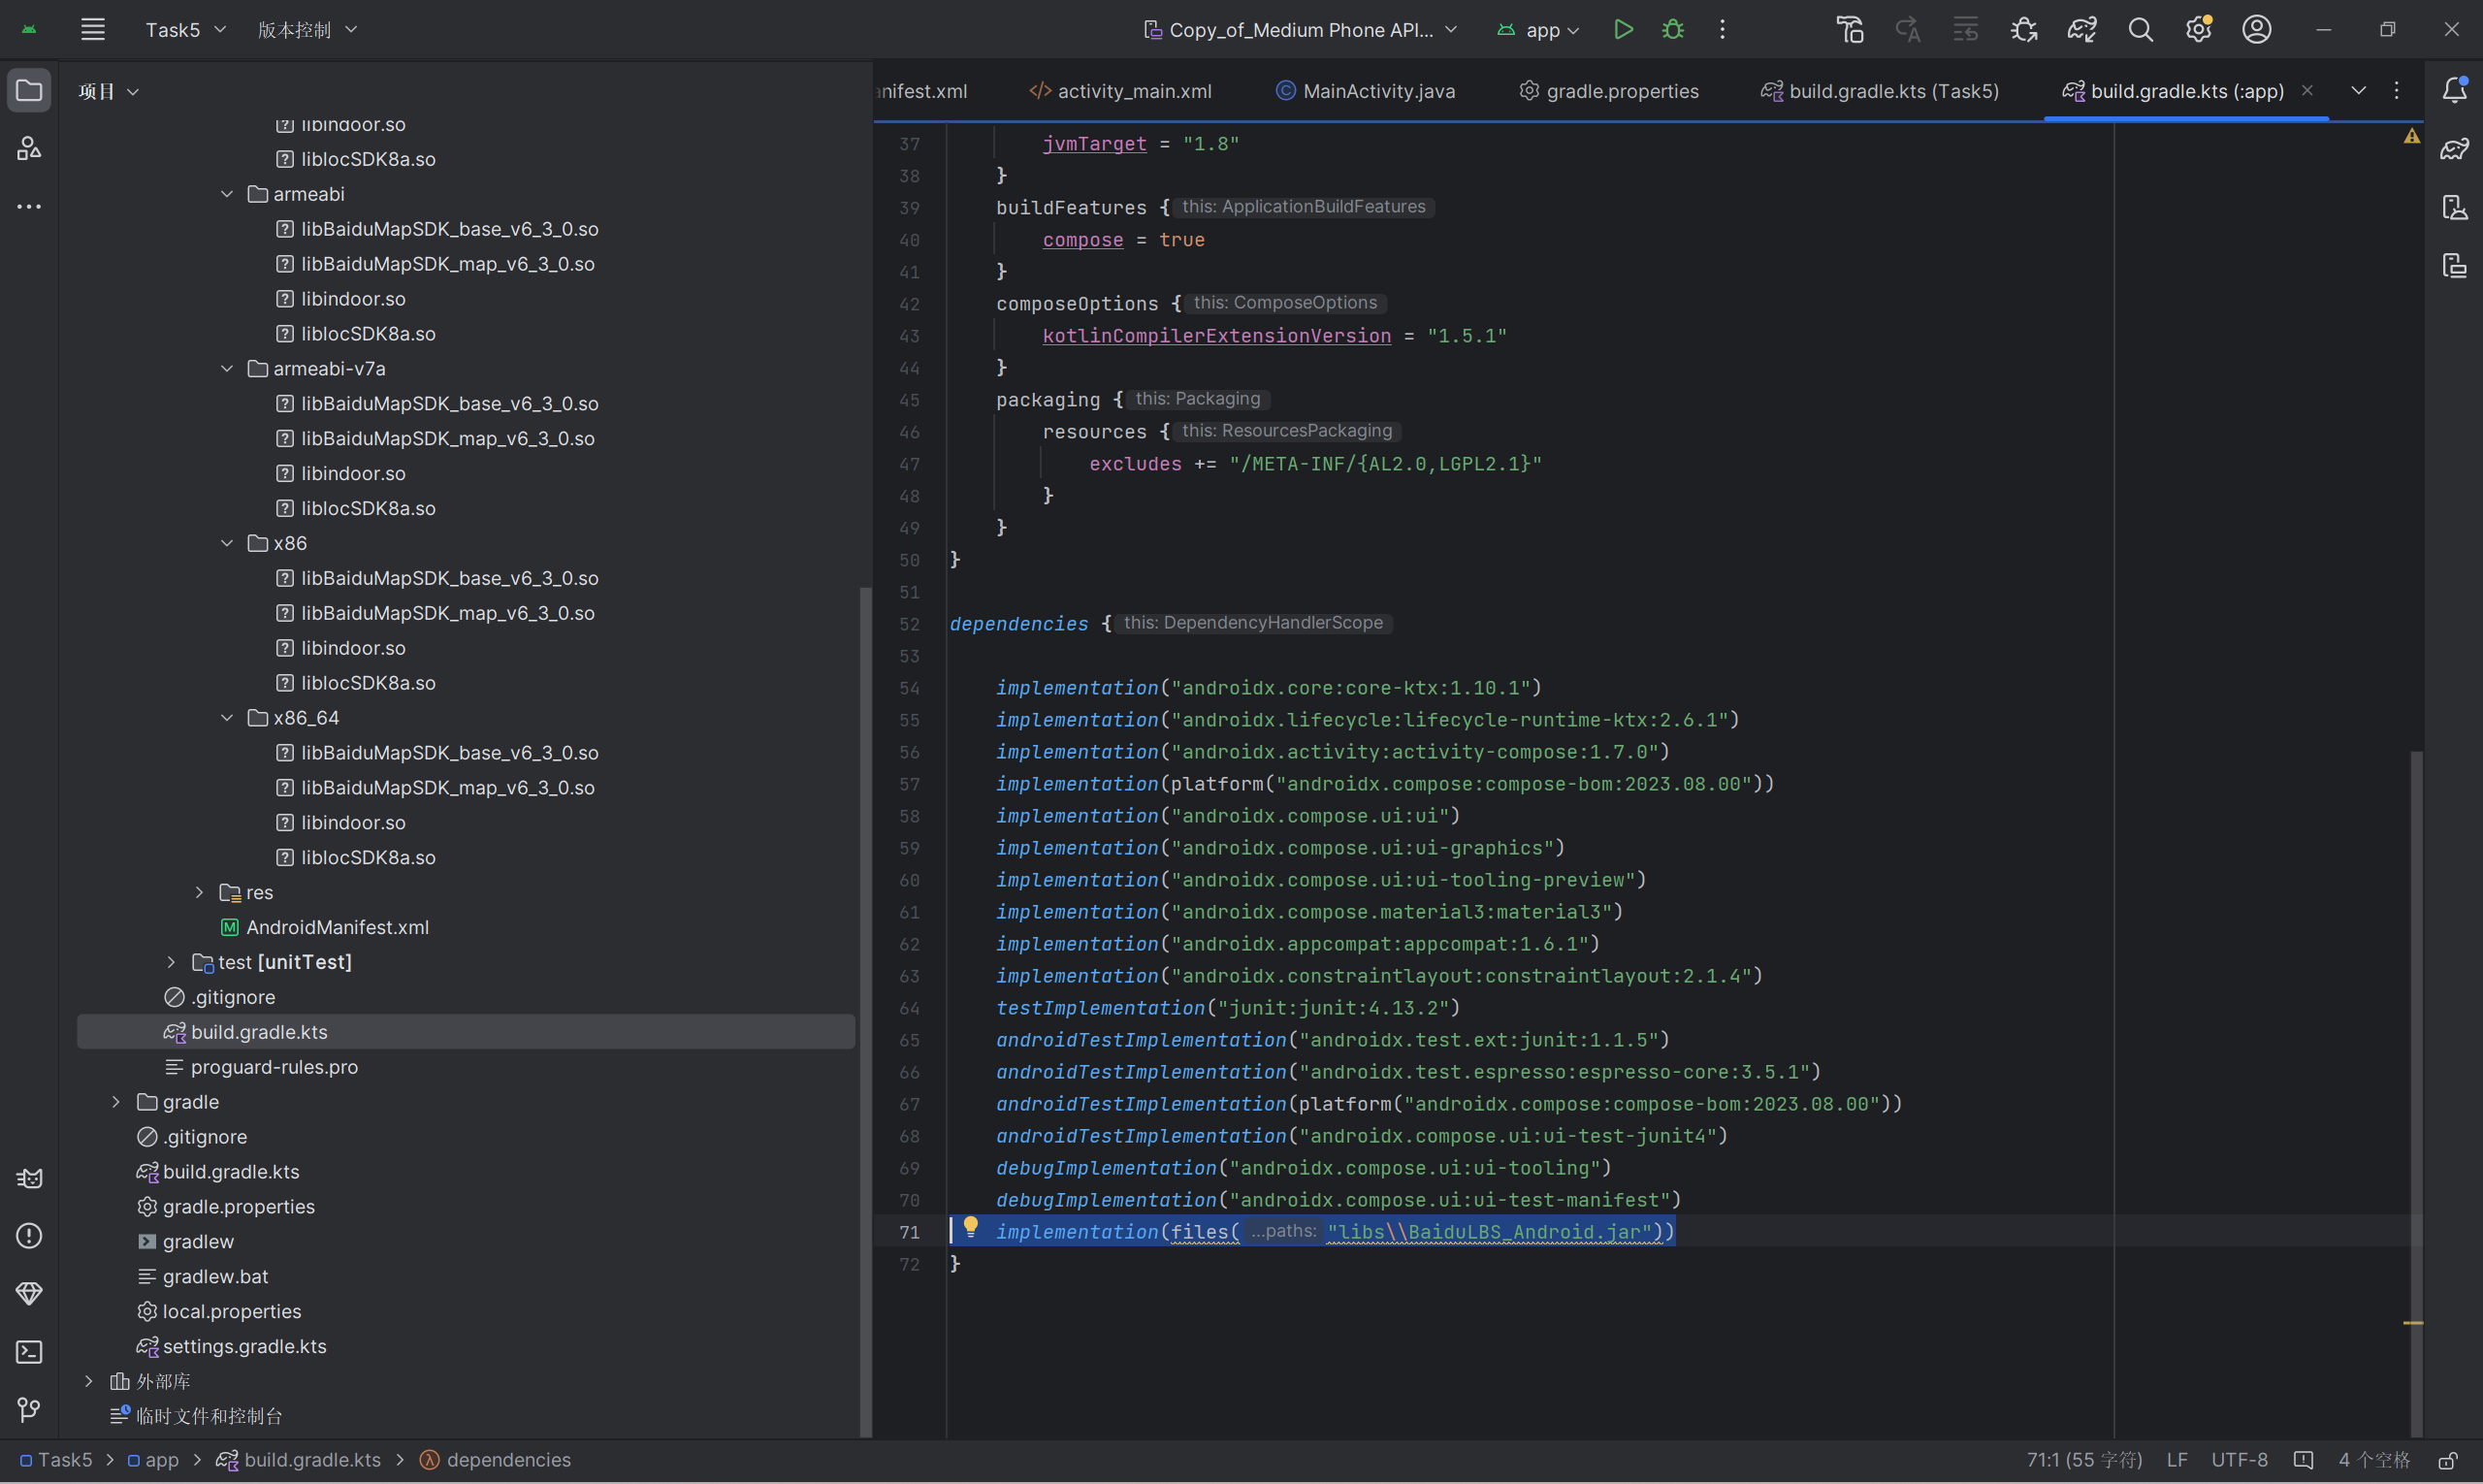Click the lightbulb quick-fix on line 71
The height and width of the screenshot is (1484, 2483).
coord(970,1226)
